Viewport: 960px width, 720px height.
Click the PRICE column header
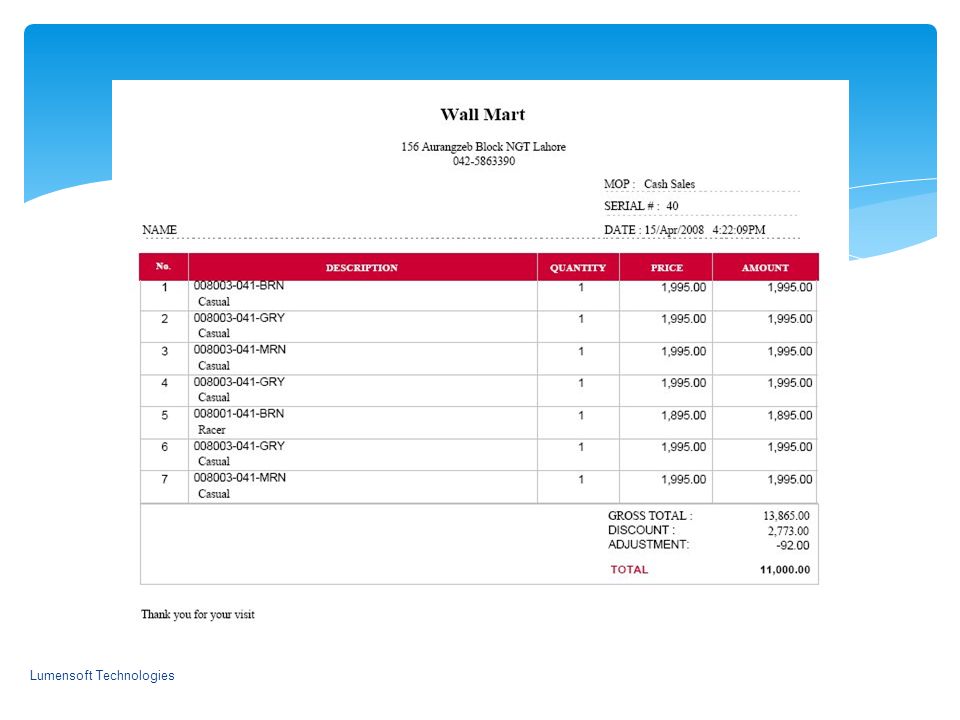666,268
